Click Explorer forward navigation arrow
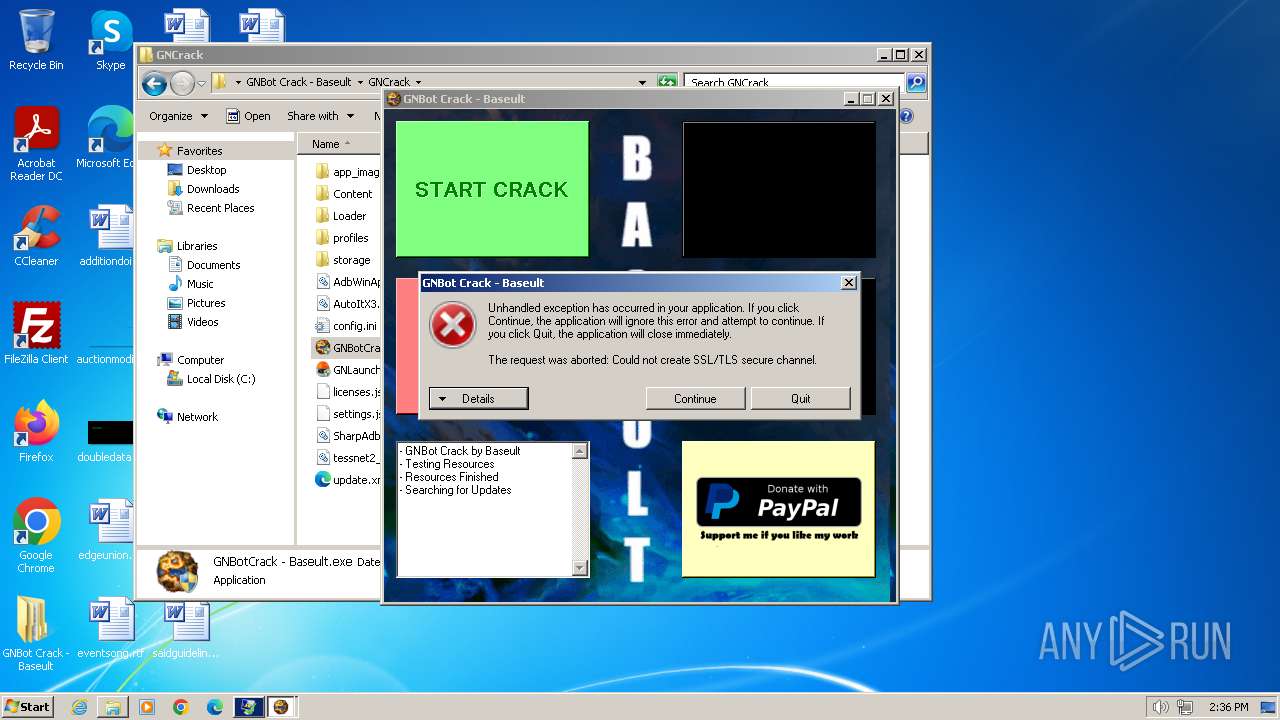1280x720 pixels. [x=181, y=83]
